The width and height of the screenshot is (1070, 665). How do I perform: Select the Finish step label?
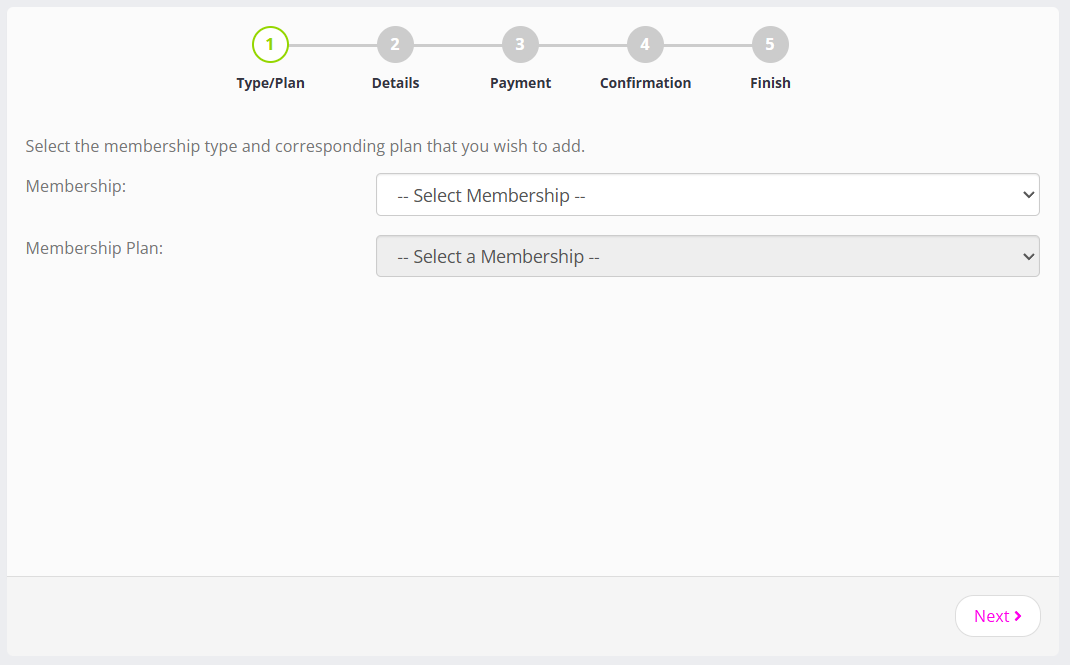click(x=770, y=83)
